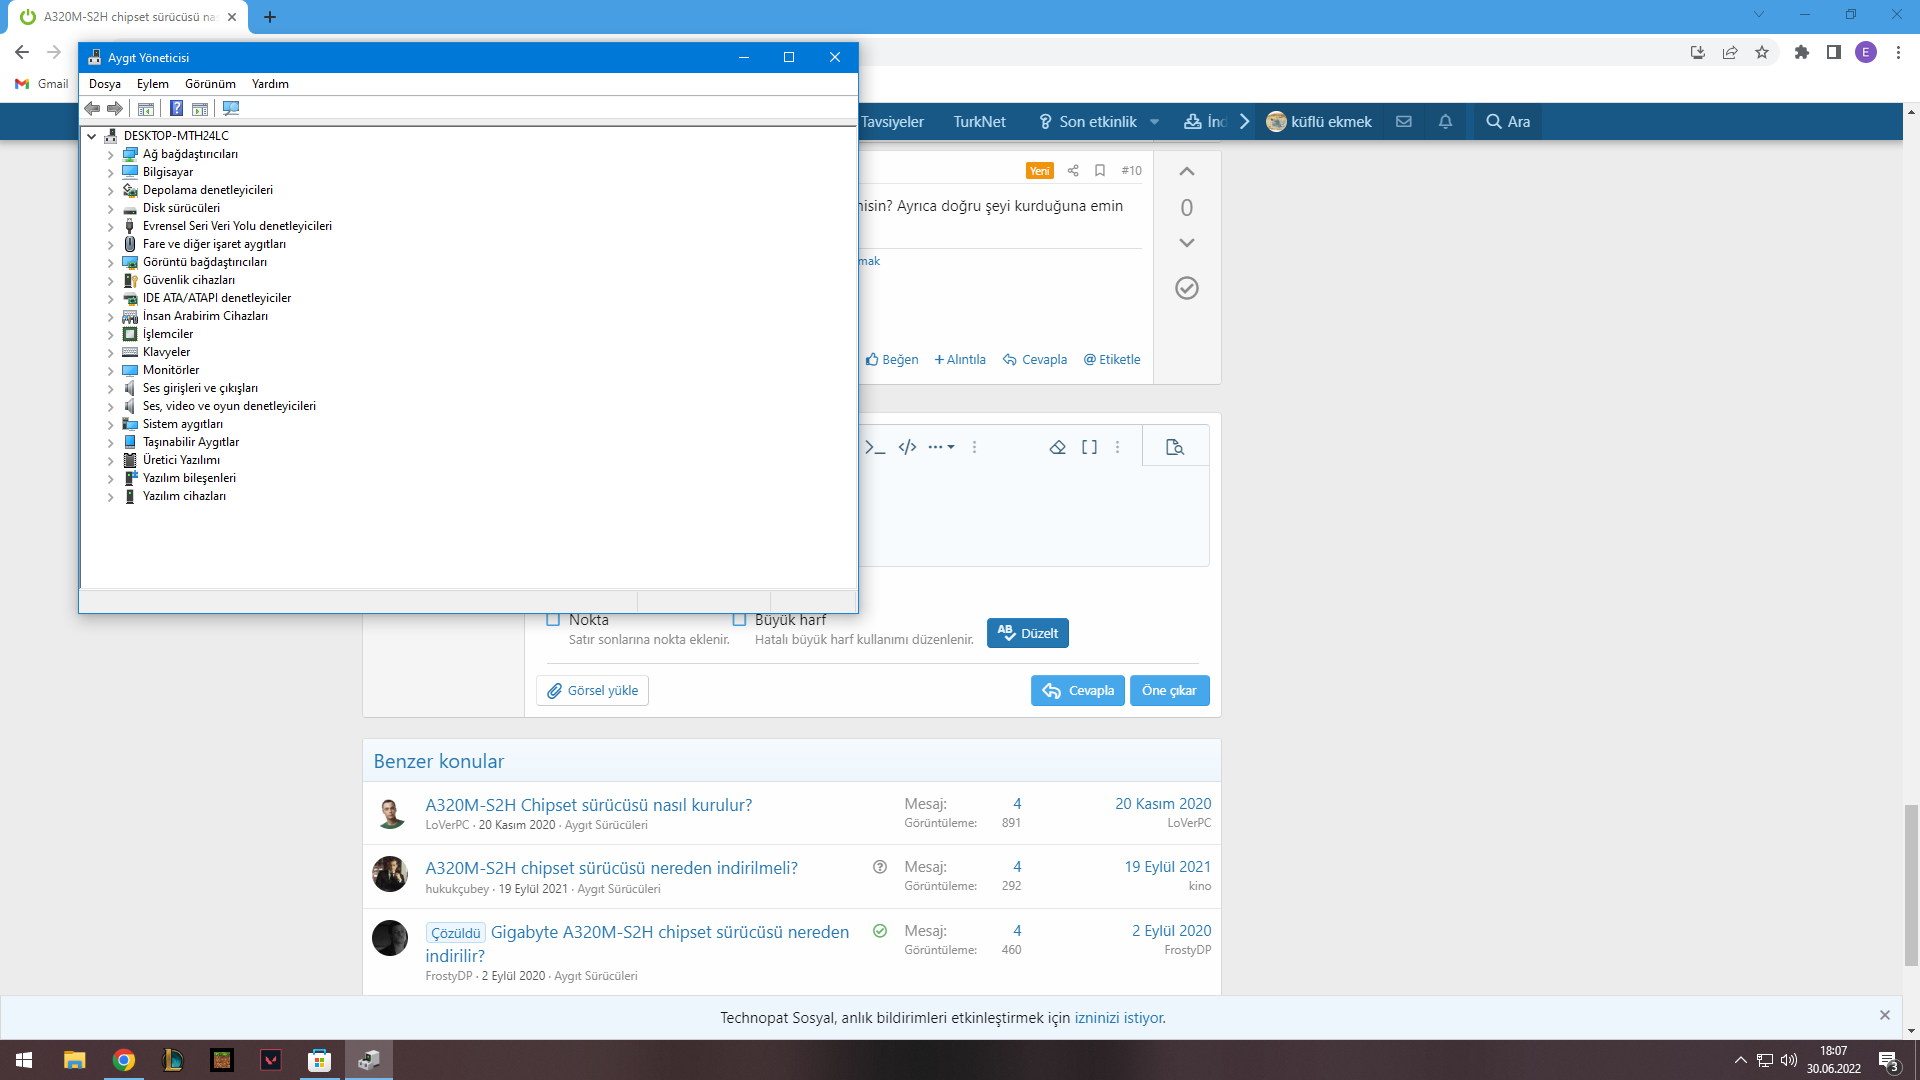Click the eraser remove-formatting editor icon
The width and height of the screenshot is (1920, 1080).
[x=1057, y=447]
